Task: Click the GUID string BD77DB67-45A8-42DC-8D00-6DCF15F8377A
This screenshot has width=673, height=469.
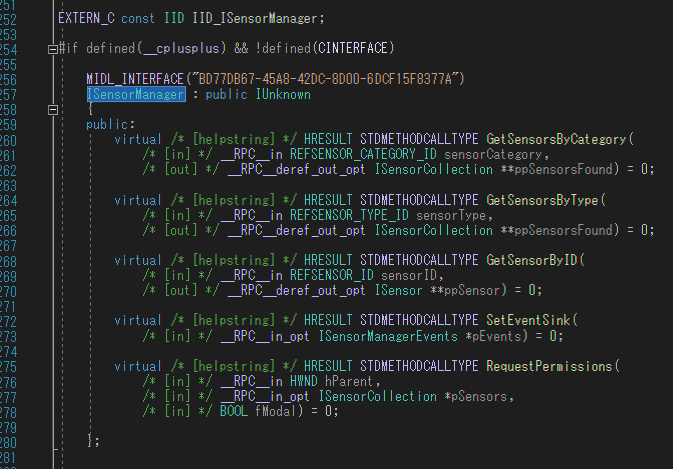Action: click(x=325, y=79)
